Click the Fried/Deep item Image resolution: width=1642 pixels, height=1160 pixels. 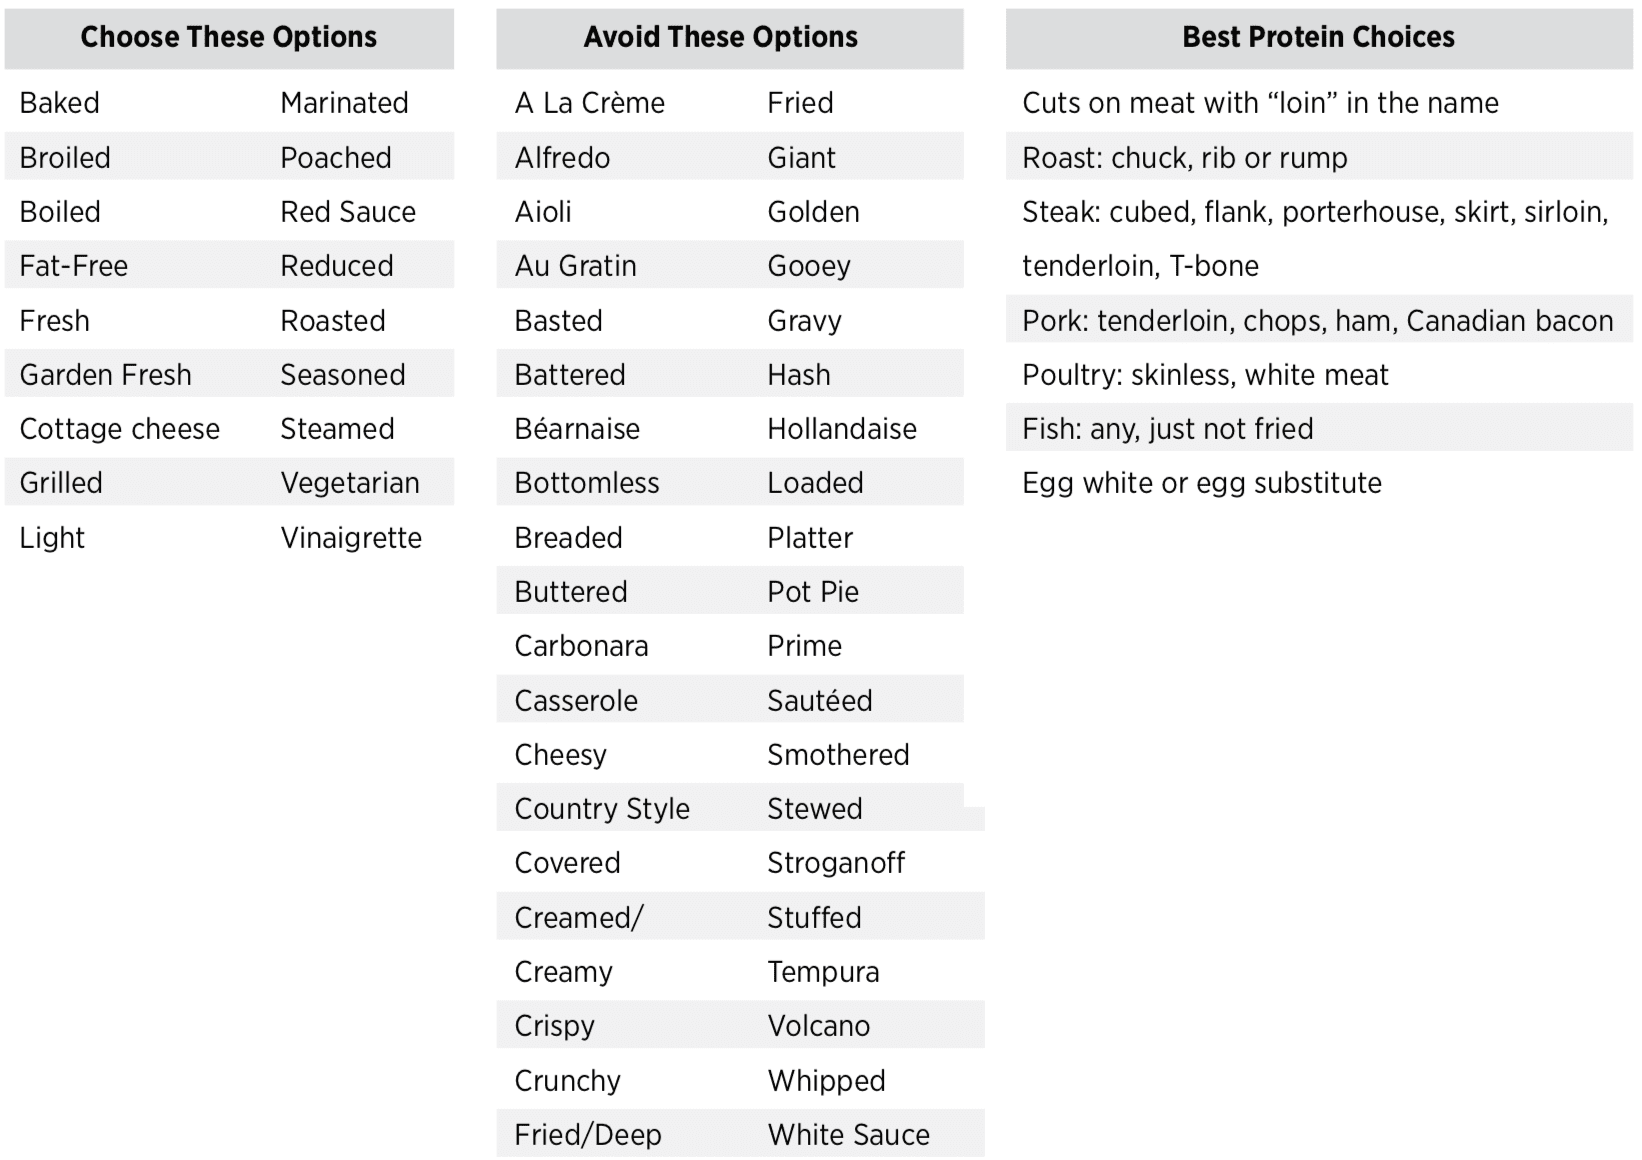[588, 1135]
